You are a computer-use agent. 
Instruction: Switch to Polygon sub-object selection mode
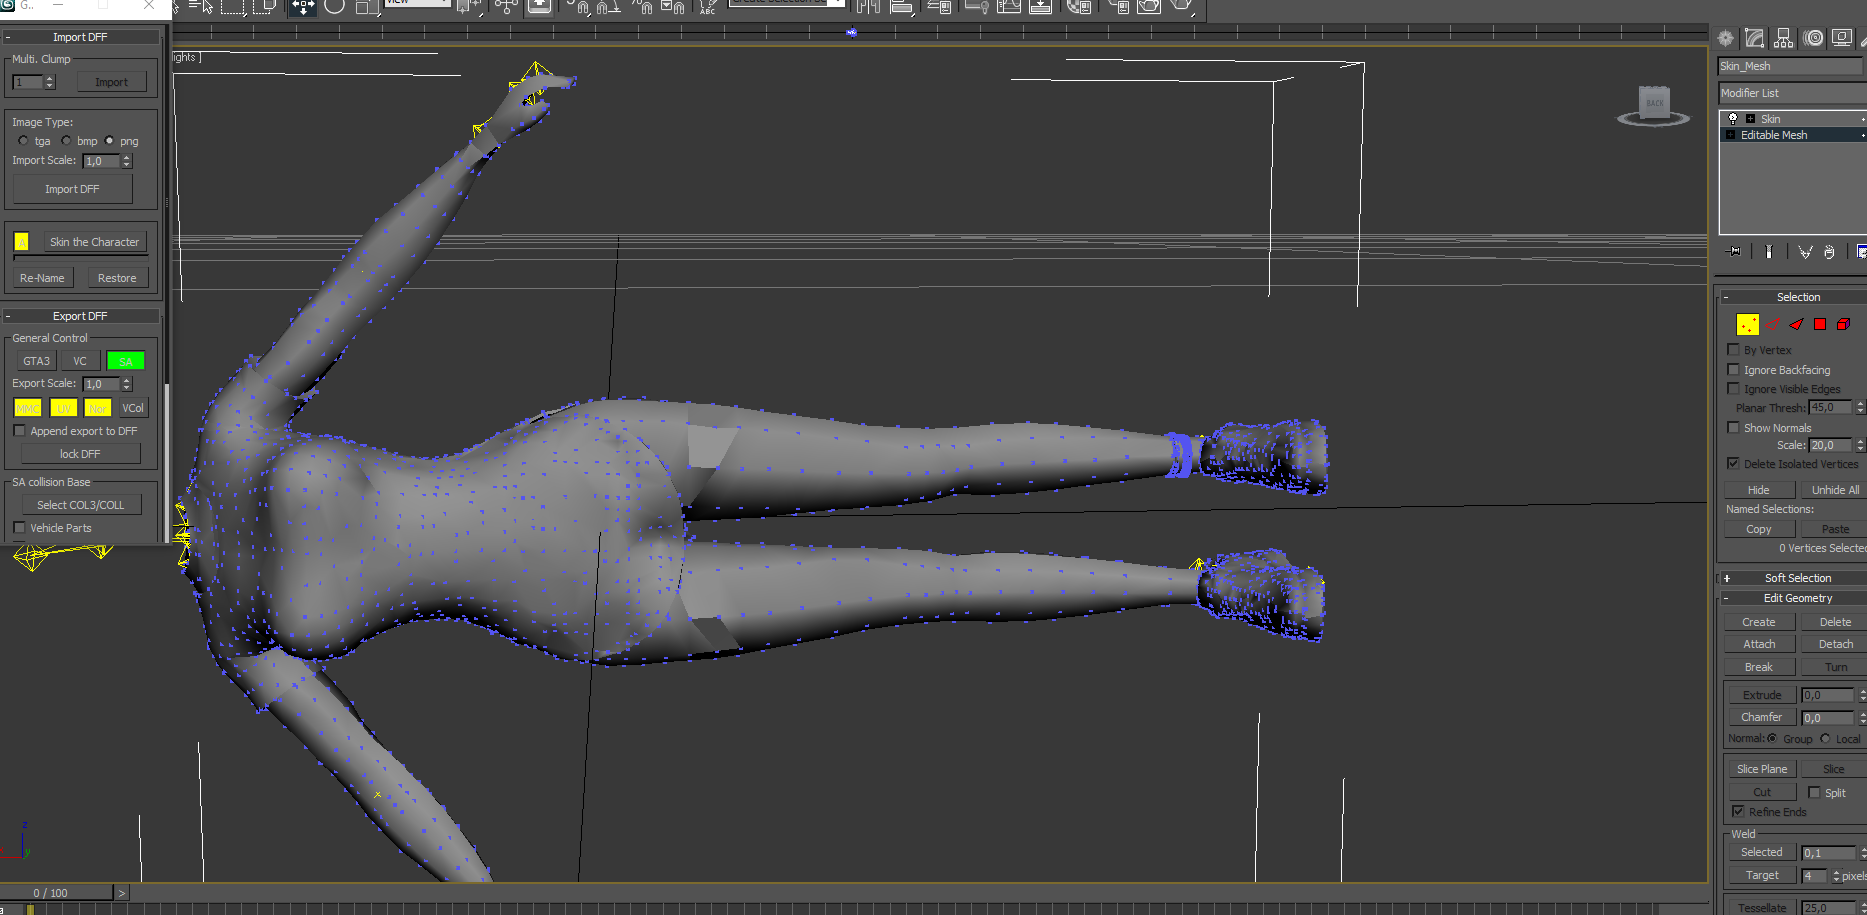coord(1820,324)
